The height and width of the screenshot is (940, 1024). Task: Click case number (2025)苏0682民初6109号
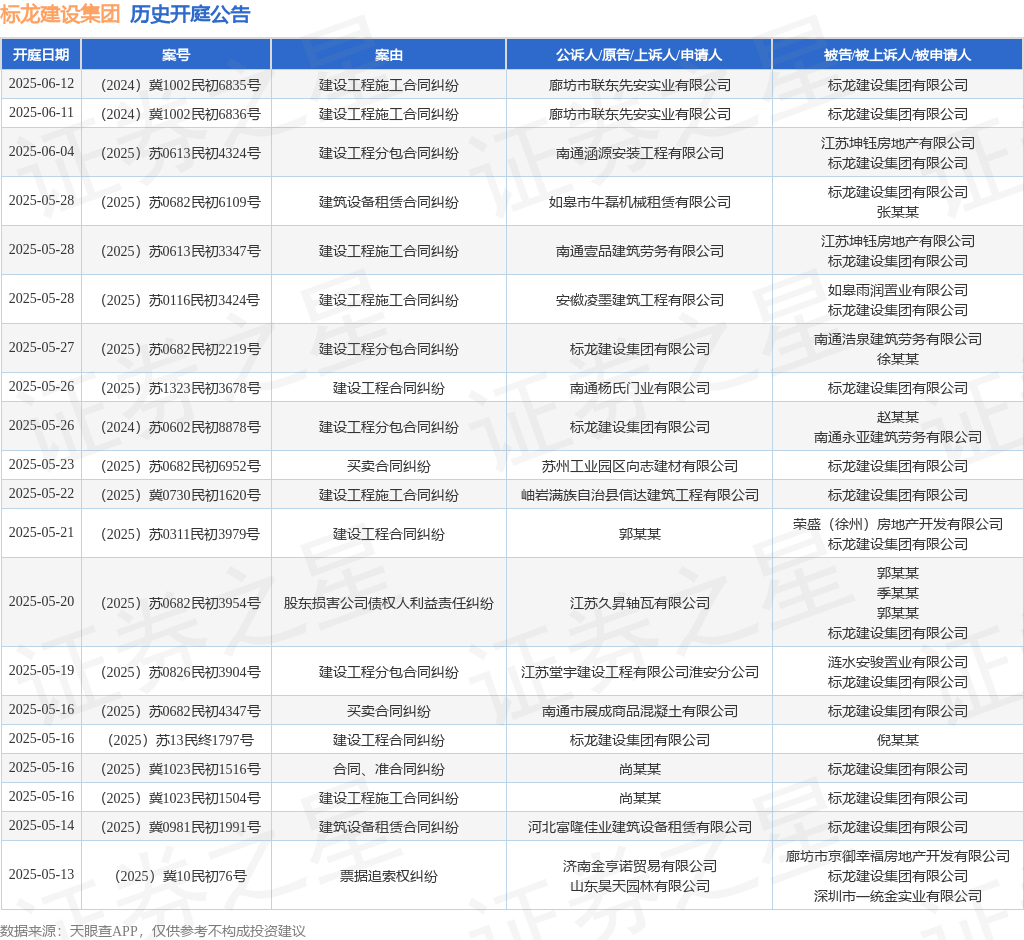[180, 203]
